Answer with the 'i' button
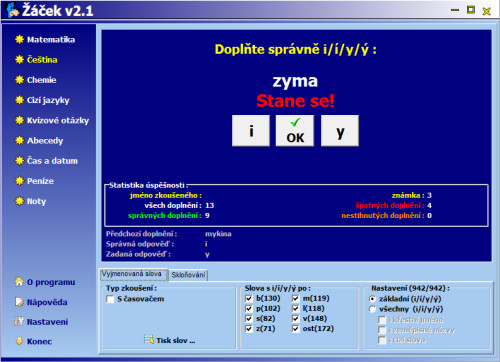Screen dimensions: 500x362 pyautogui.click(x=251, y=131)
